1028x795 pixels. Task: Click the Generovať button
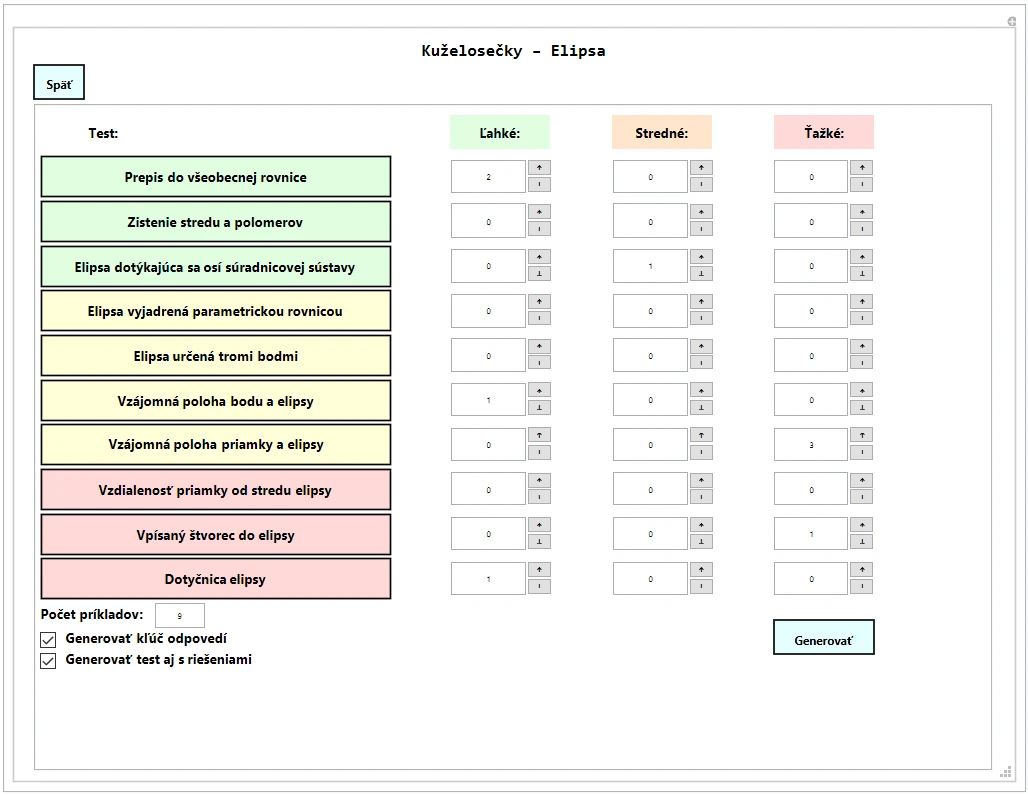point(823,637)
